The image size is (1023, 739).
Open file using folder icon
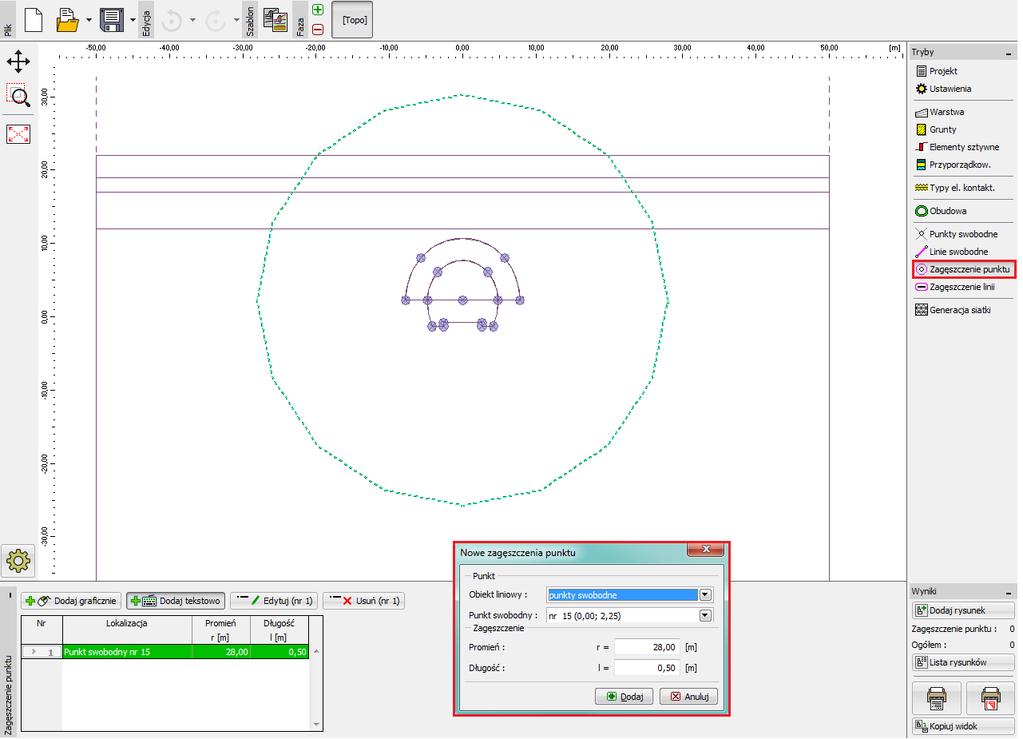pyautogui.click(x=67, y=20)
